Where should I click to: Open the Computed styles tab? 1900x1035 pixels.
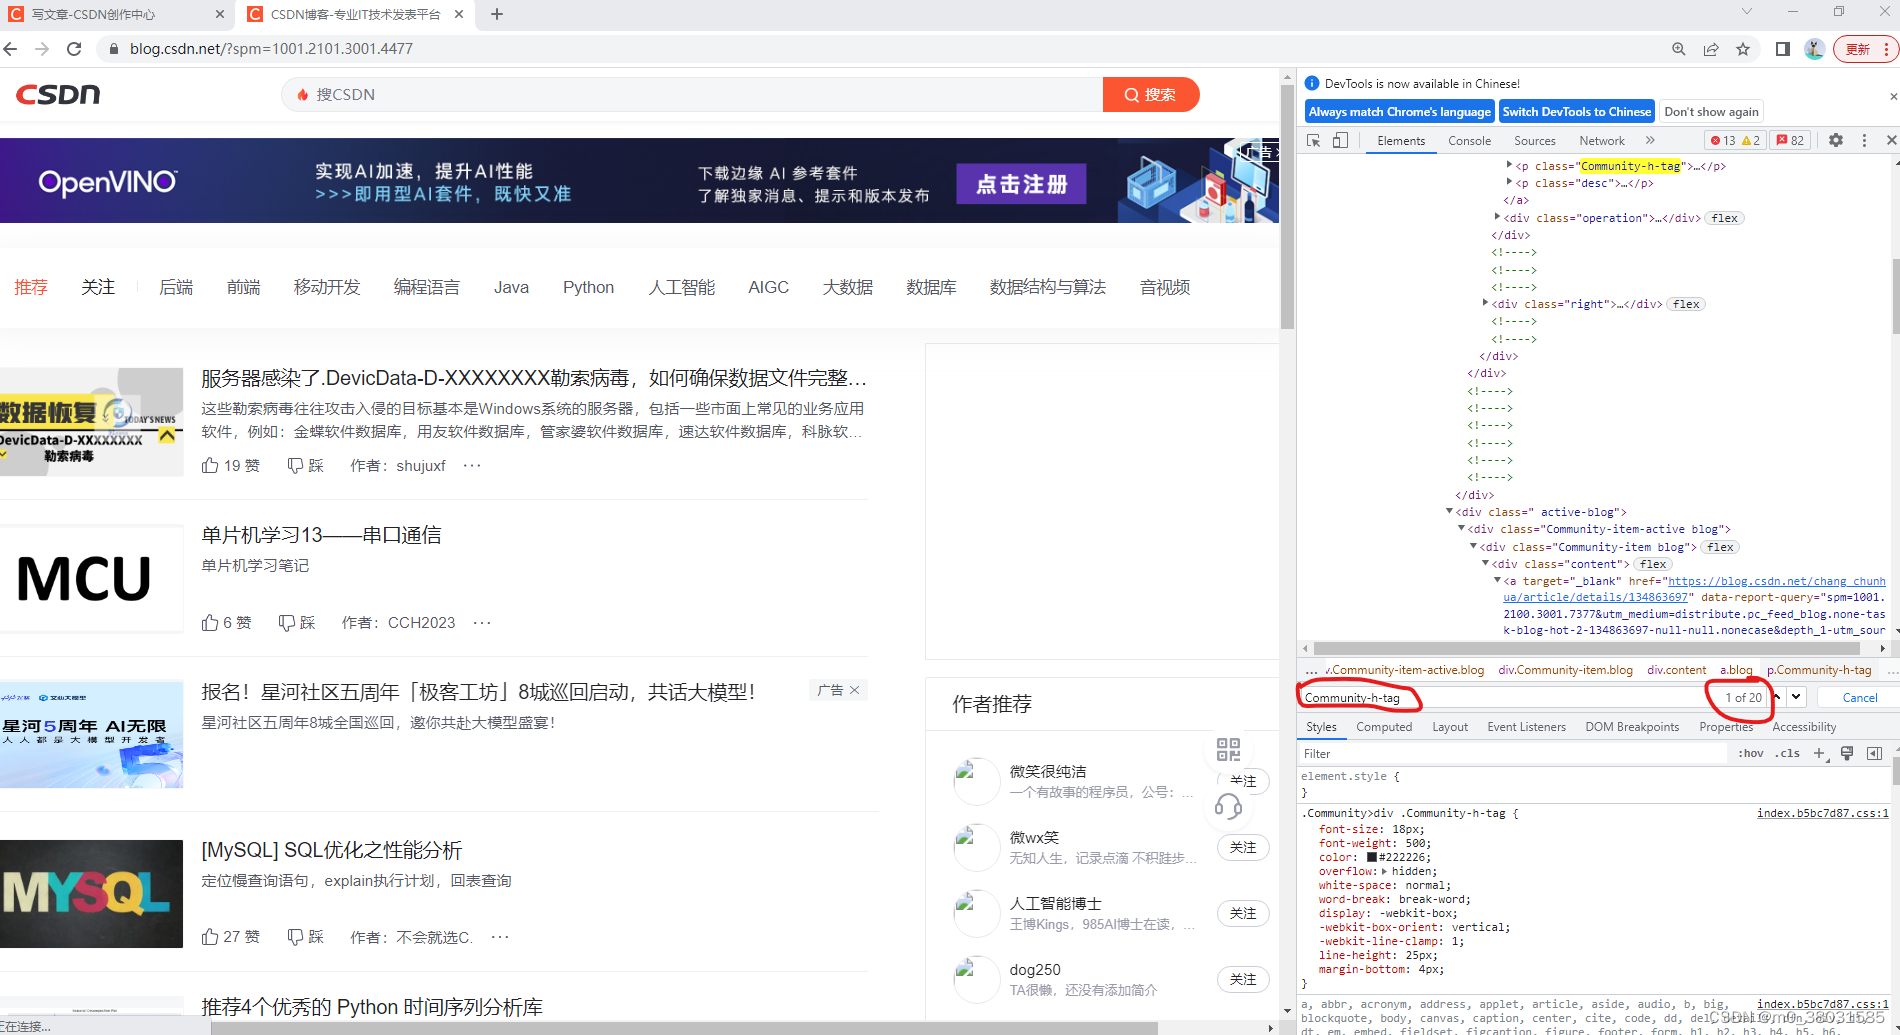[1384, 727]
